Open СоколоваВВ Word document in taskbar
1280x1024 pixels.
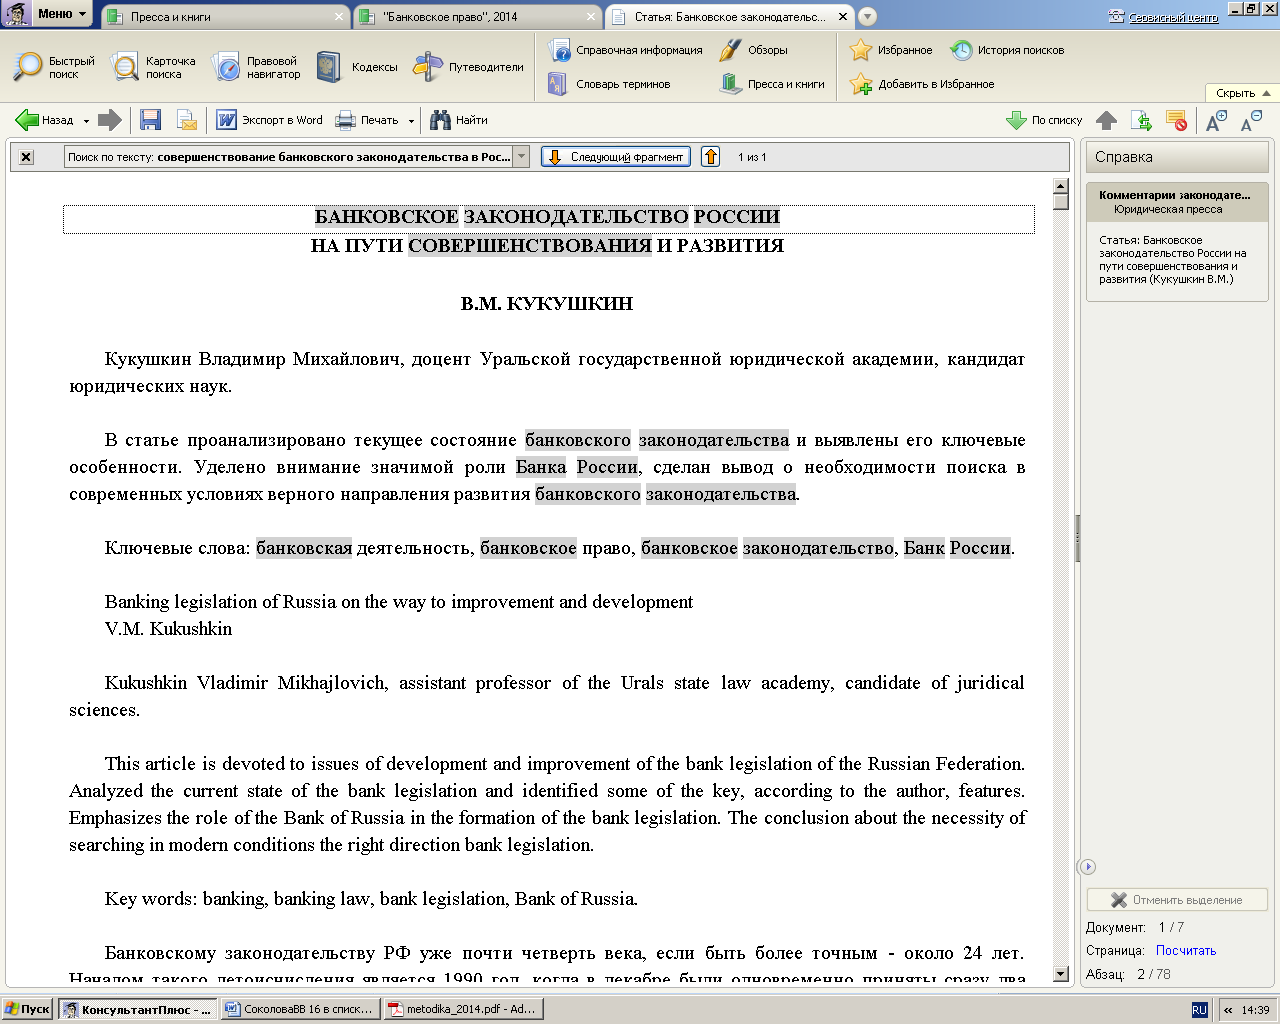[299, 1009]
